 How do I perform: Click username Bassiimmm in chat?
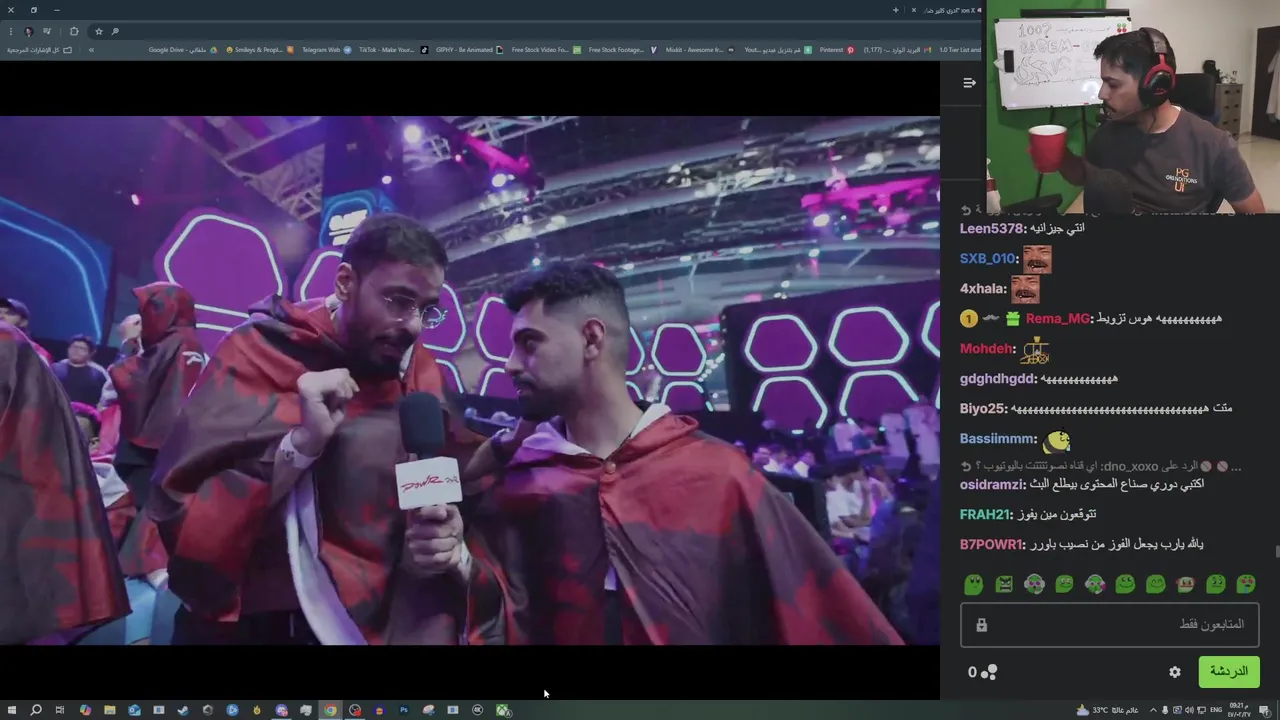point(998,439)
